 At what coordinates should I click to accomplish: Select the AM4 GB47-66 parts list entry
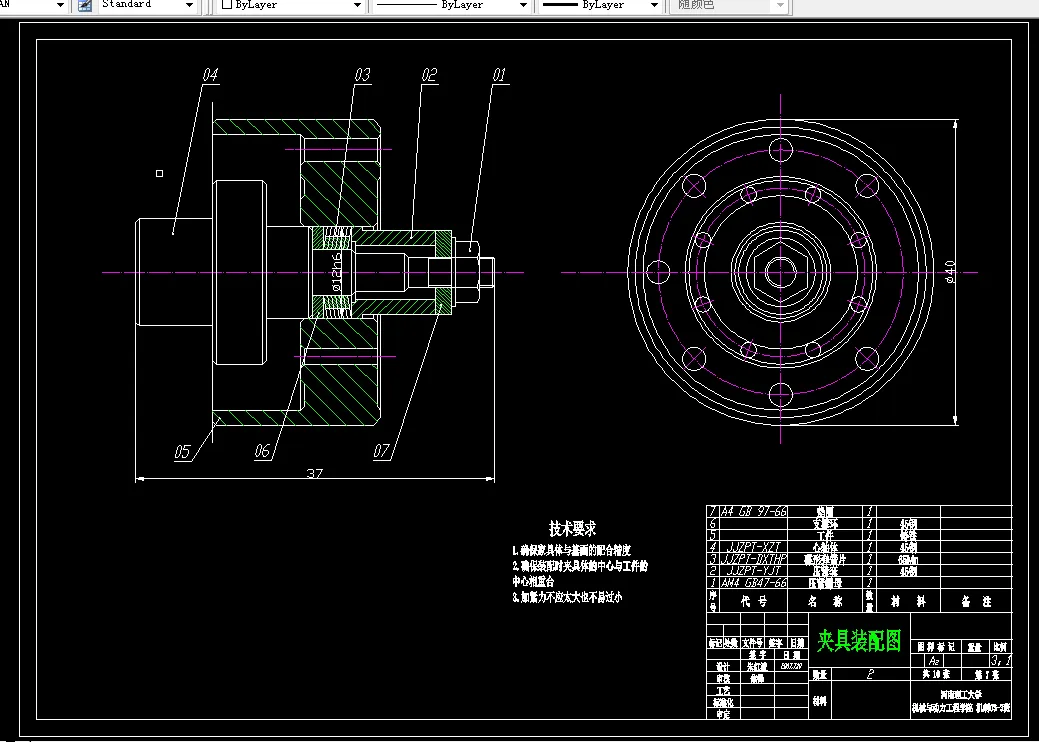point(753,582)
